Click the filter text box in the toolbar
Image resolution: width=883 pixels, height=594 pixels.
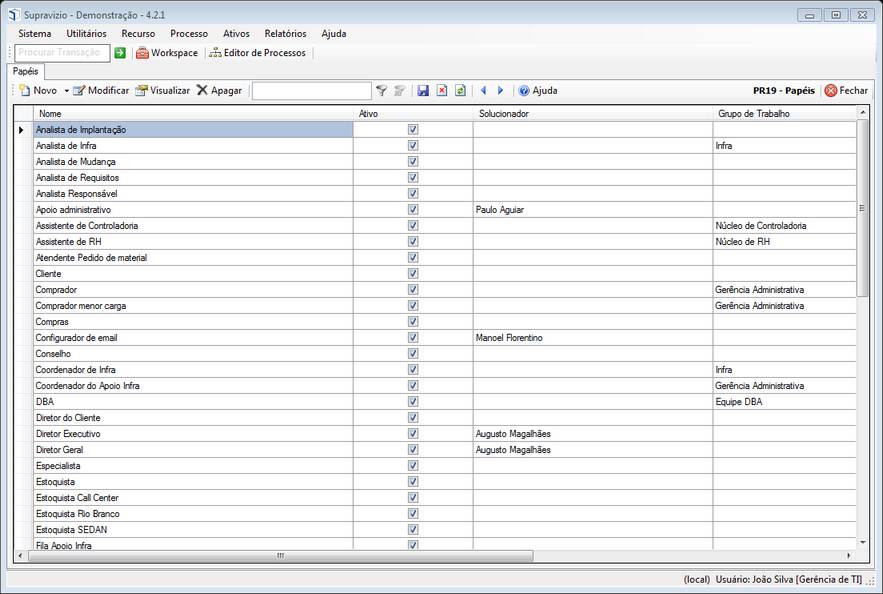pyautogui.click(x=311, y=91)
